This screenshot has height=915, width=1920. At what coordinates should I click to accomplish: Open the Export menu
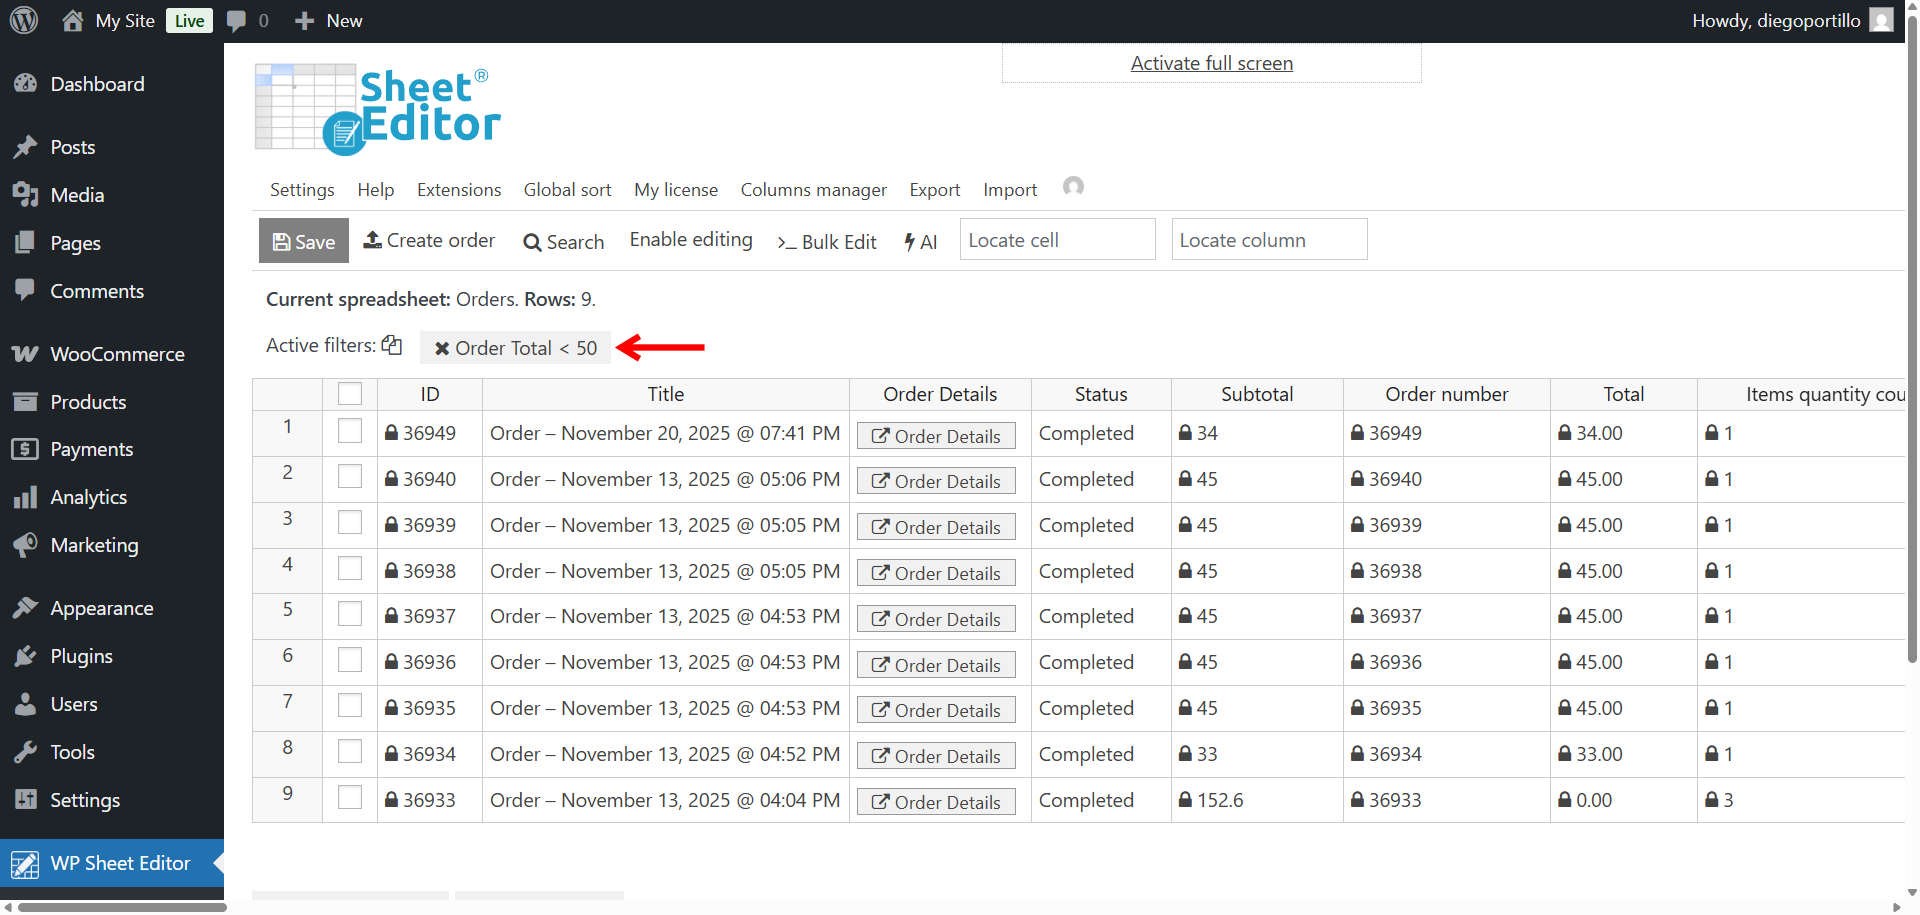(934, 190)
